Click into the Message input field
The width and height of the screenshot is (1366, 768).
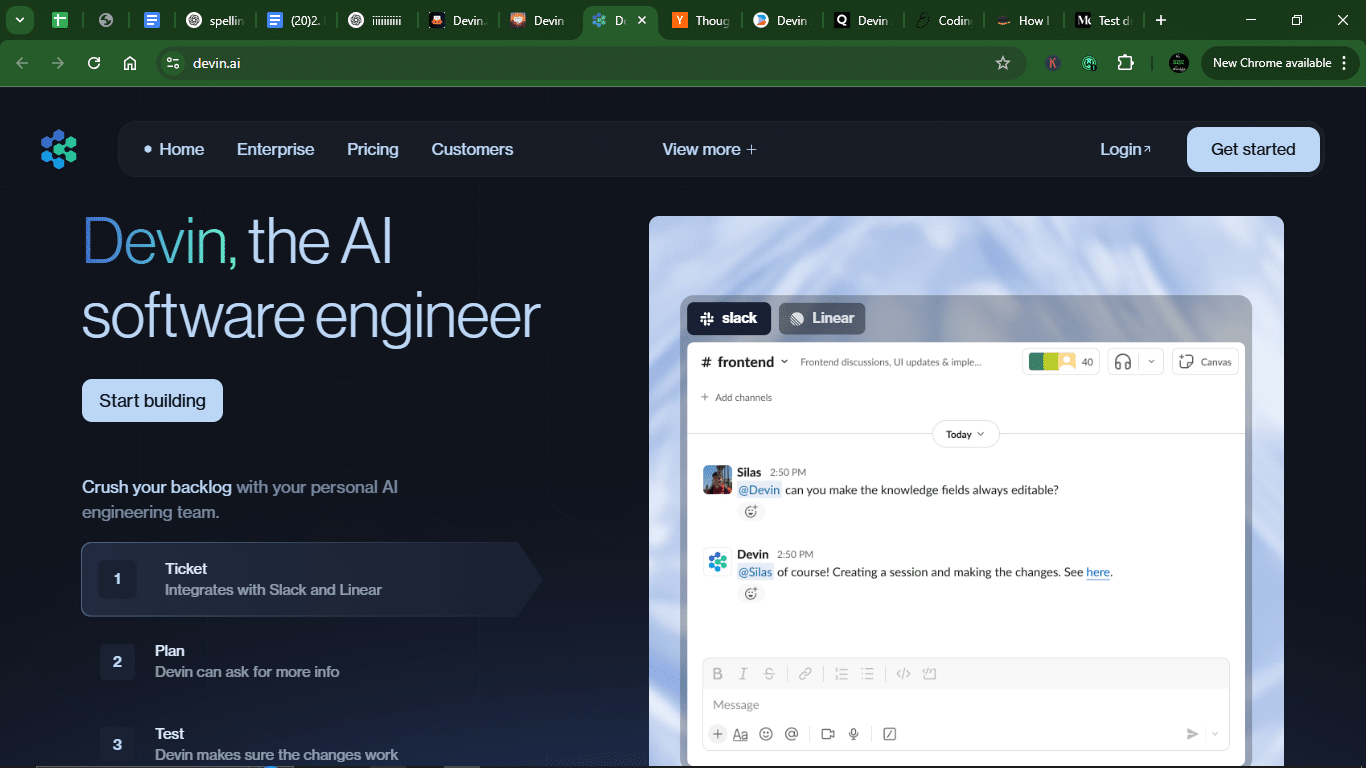pos(966,705)
